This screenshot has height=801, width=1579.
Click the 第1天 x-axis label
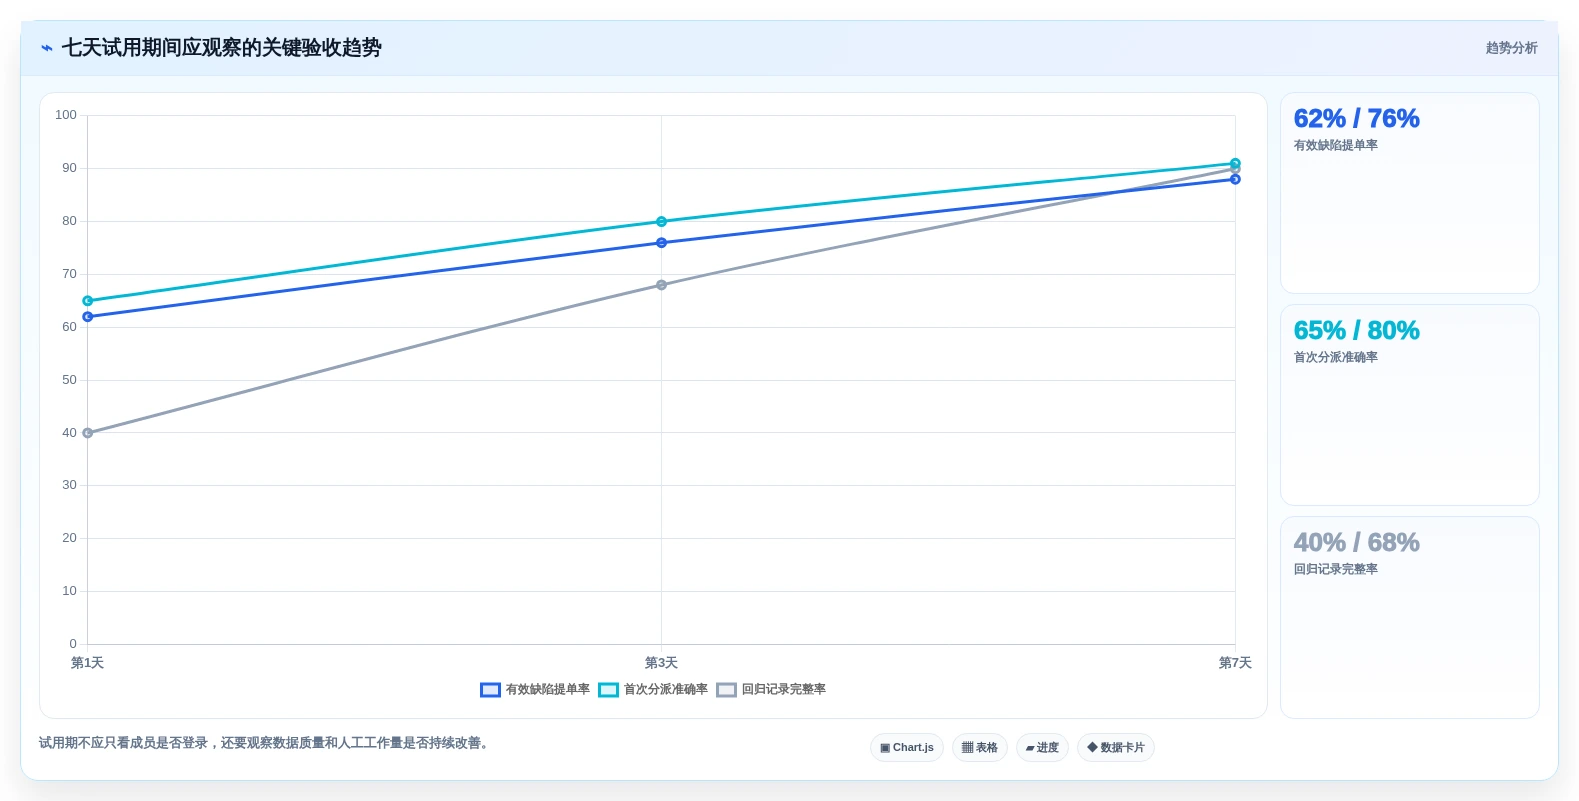(x=87, y=663)
